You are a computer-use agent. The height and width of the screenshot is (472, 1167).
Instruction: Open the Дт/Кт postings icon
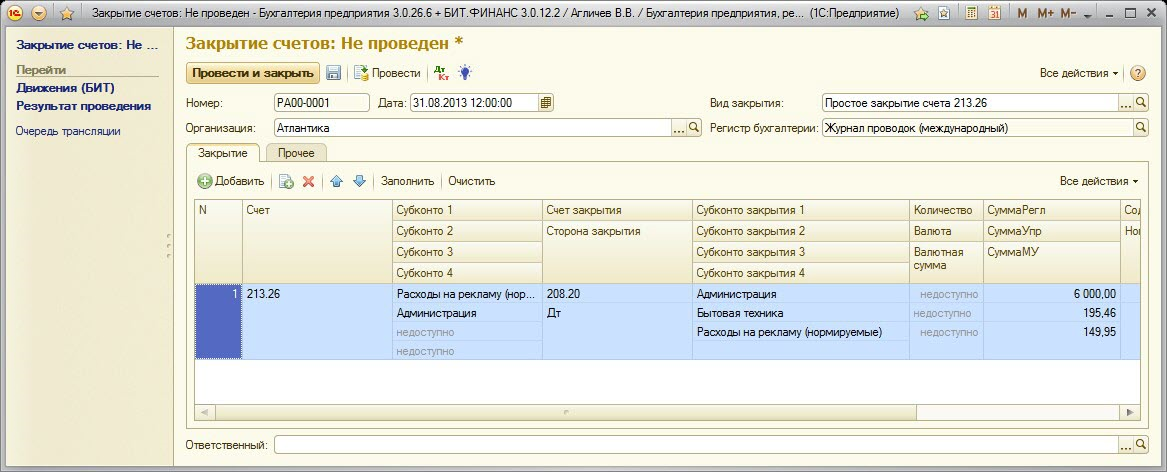(x=440, y=73)
